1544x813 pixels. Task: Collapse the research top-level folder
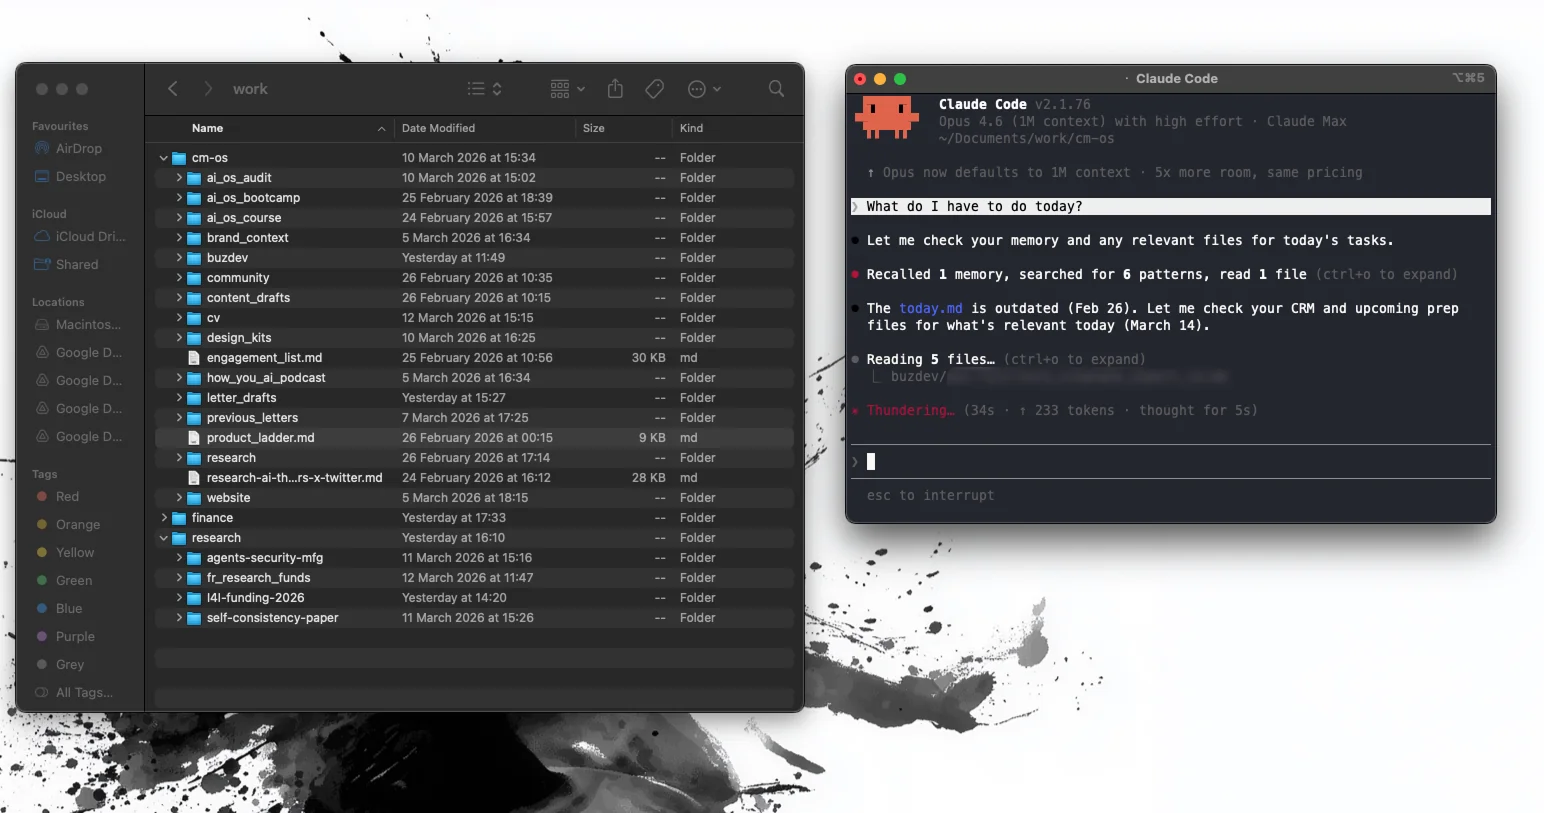pos(163,538)
